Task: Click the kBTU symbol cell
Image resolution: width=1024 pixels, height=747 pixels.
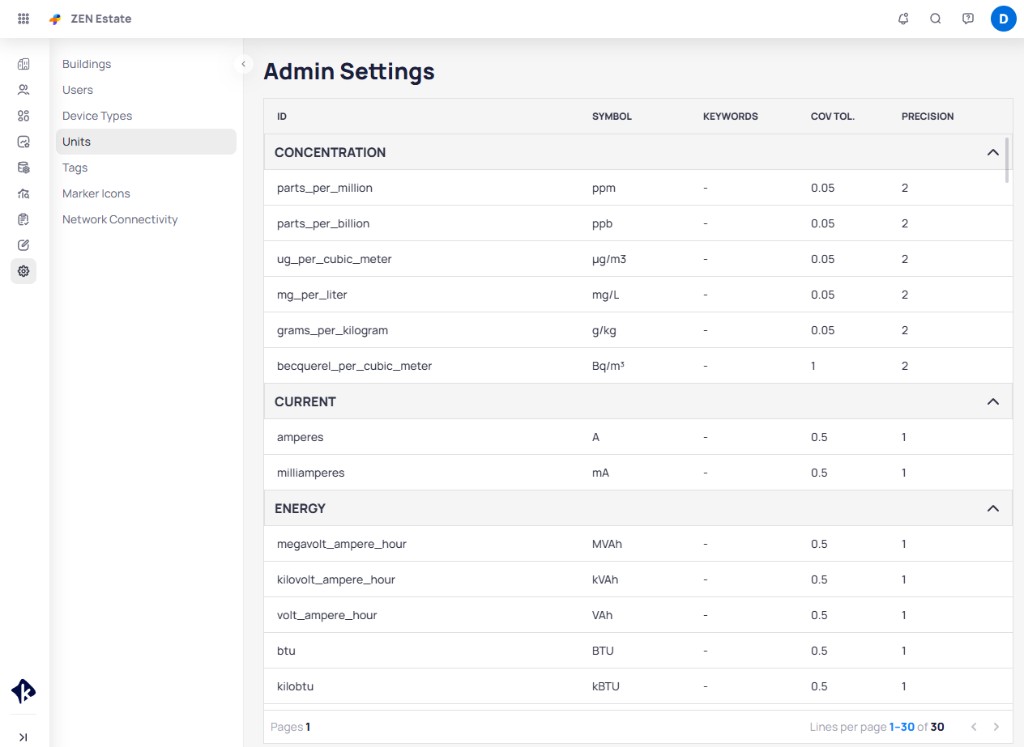Action: 605,686
